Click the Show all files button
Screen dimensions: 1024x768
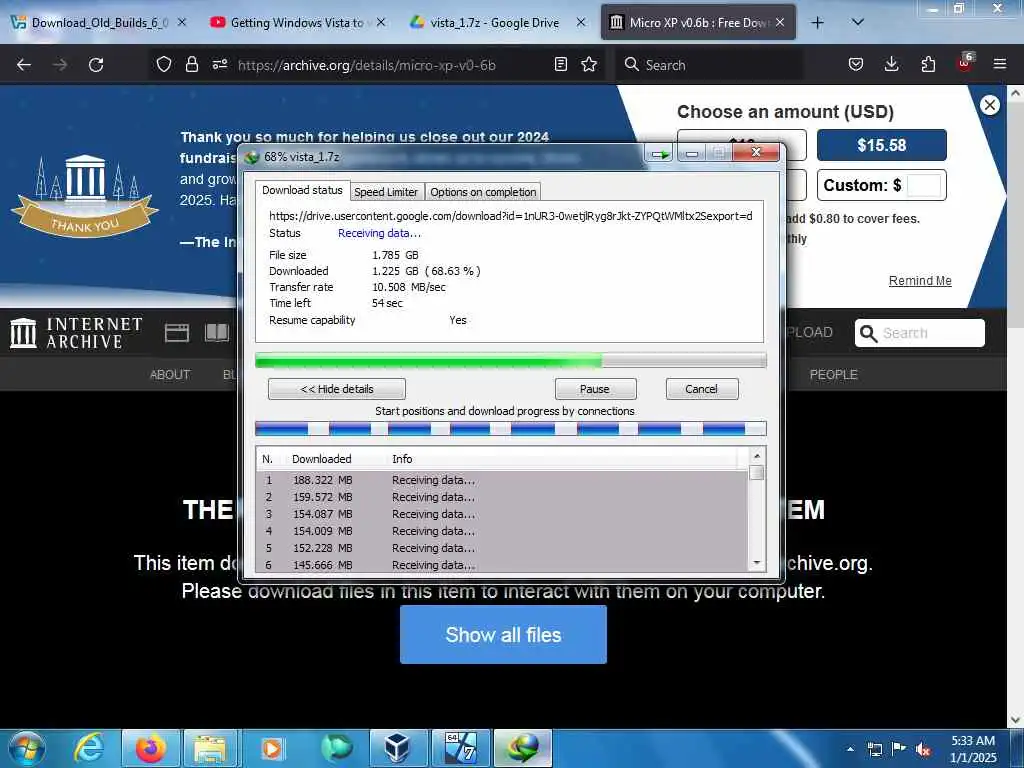click(504, 635)
